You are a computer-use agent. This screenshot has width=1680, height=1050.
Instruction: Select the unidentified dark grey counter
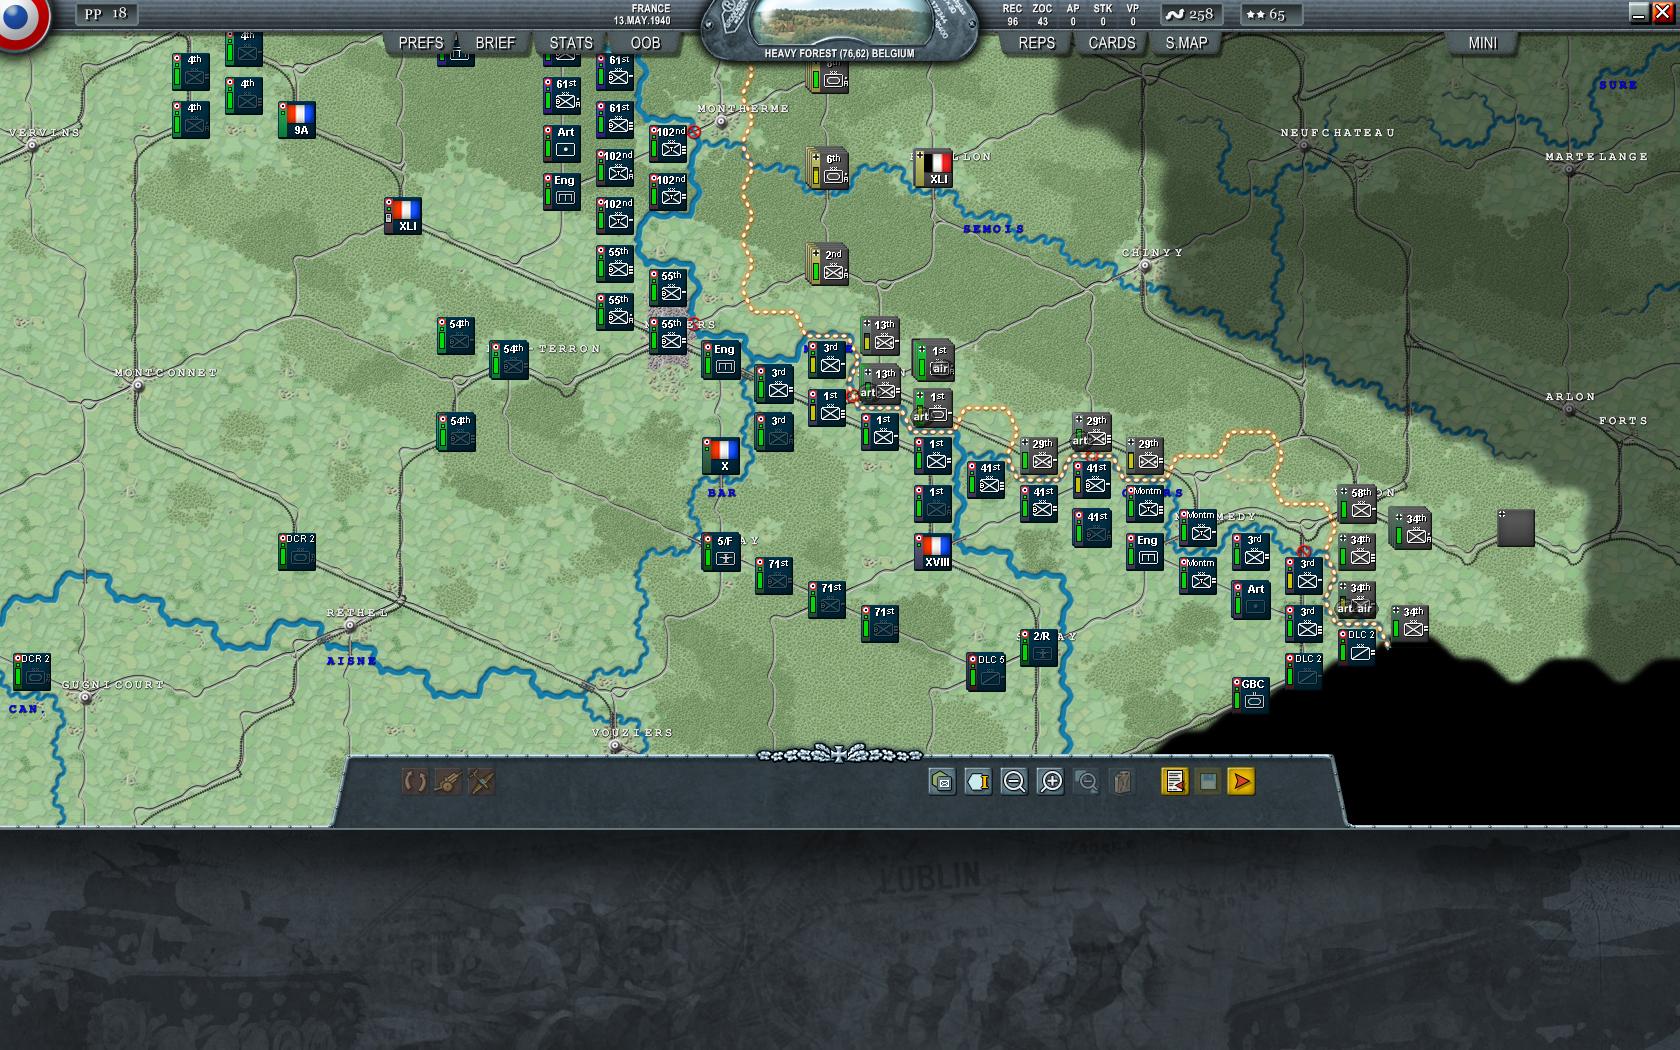pos(1516,527)
